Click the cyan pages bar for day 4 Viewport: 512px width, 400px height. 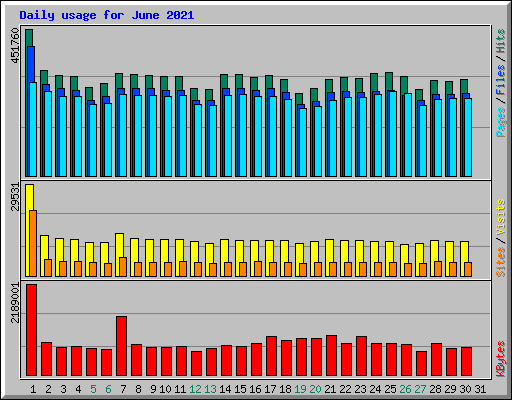tap(78, 136)
